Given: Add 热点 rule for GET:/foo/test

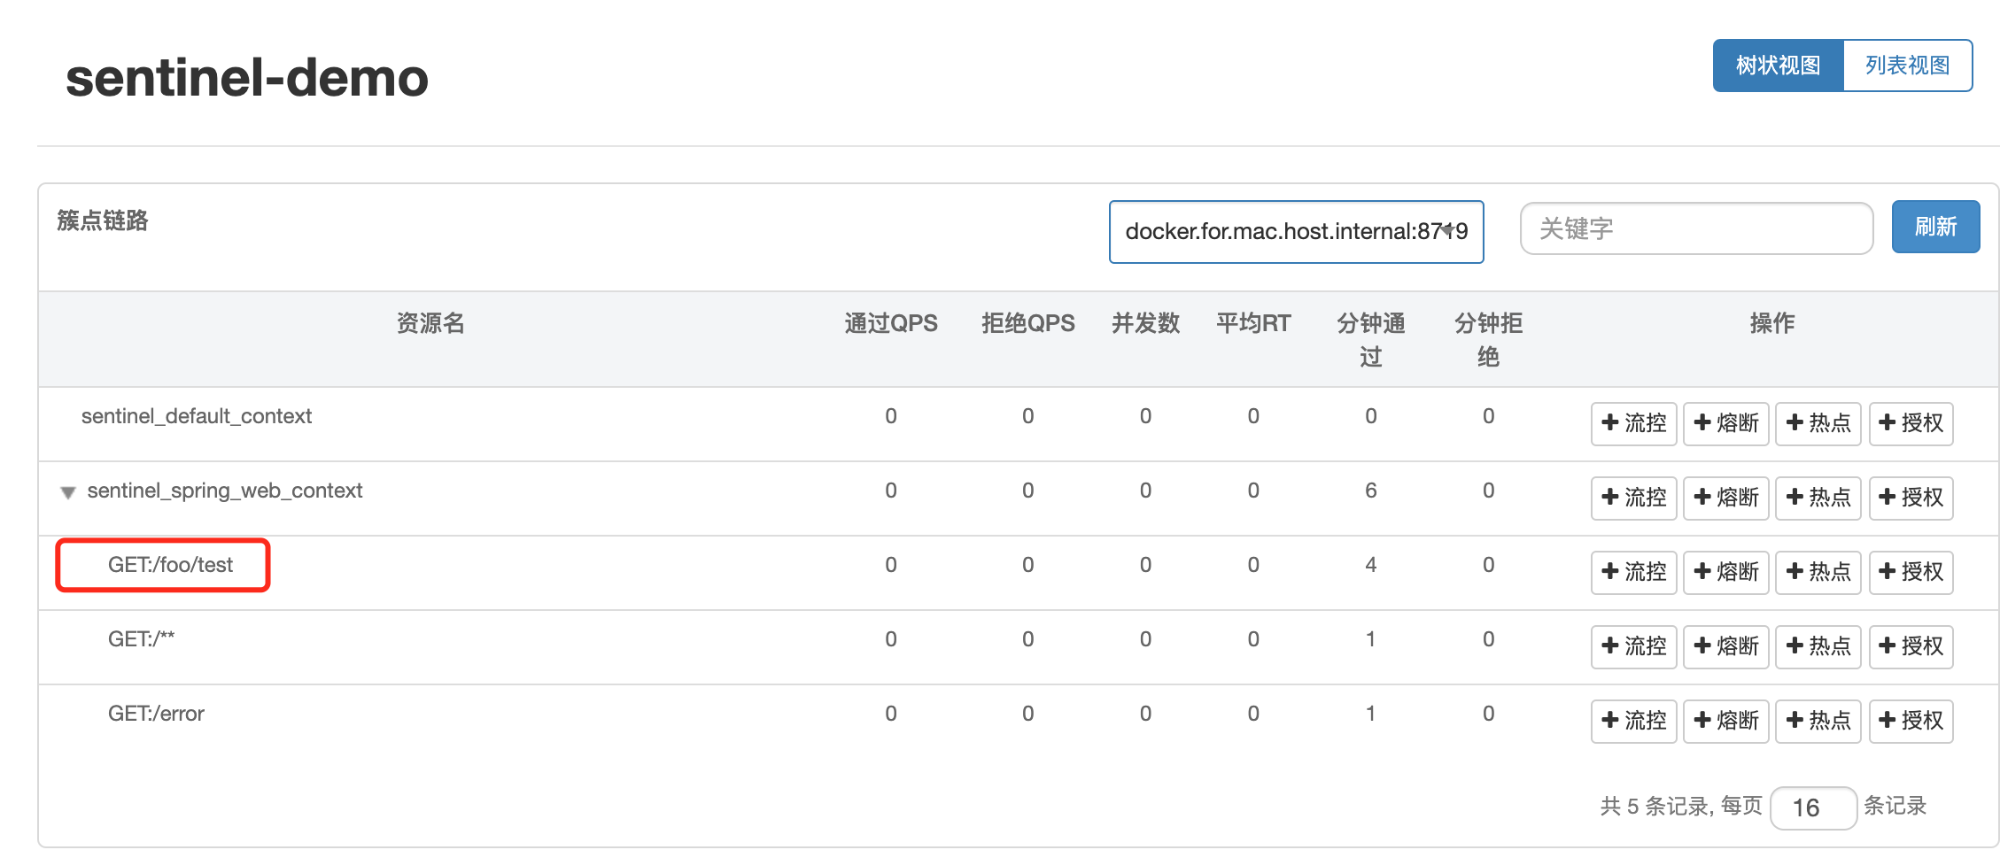Looking at the screenshot, I should [1818, 572].
